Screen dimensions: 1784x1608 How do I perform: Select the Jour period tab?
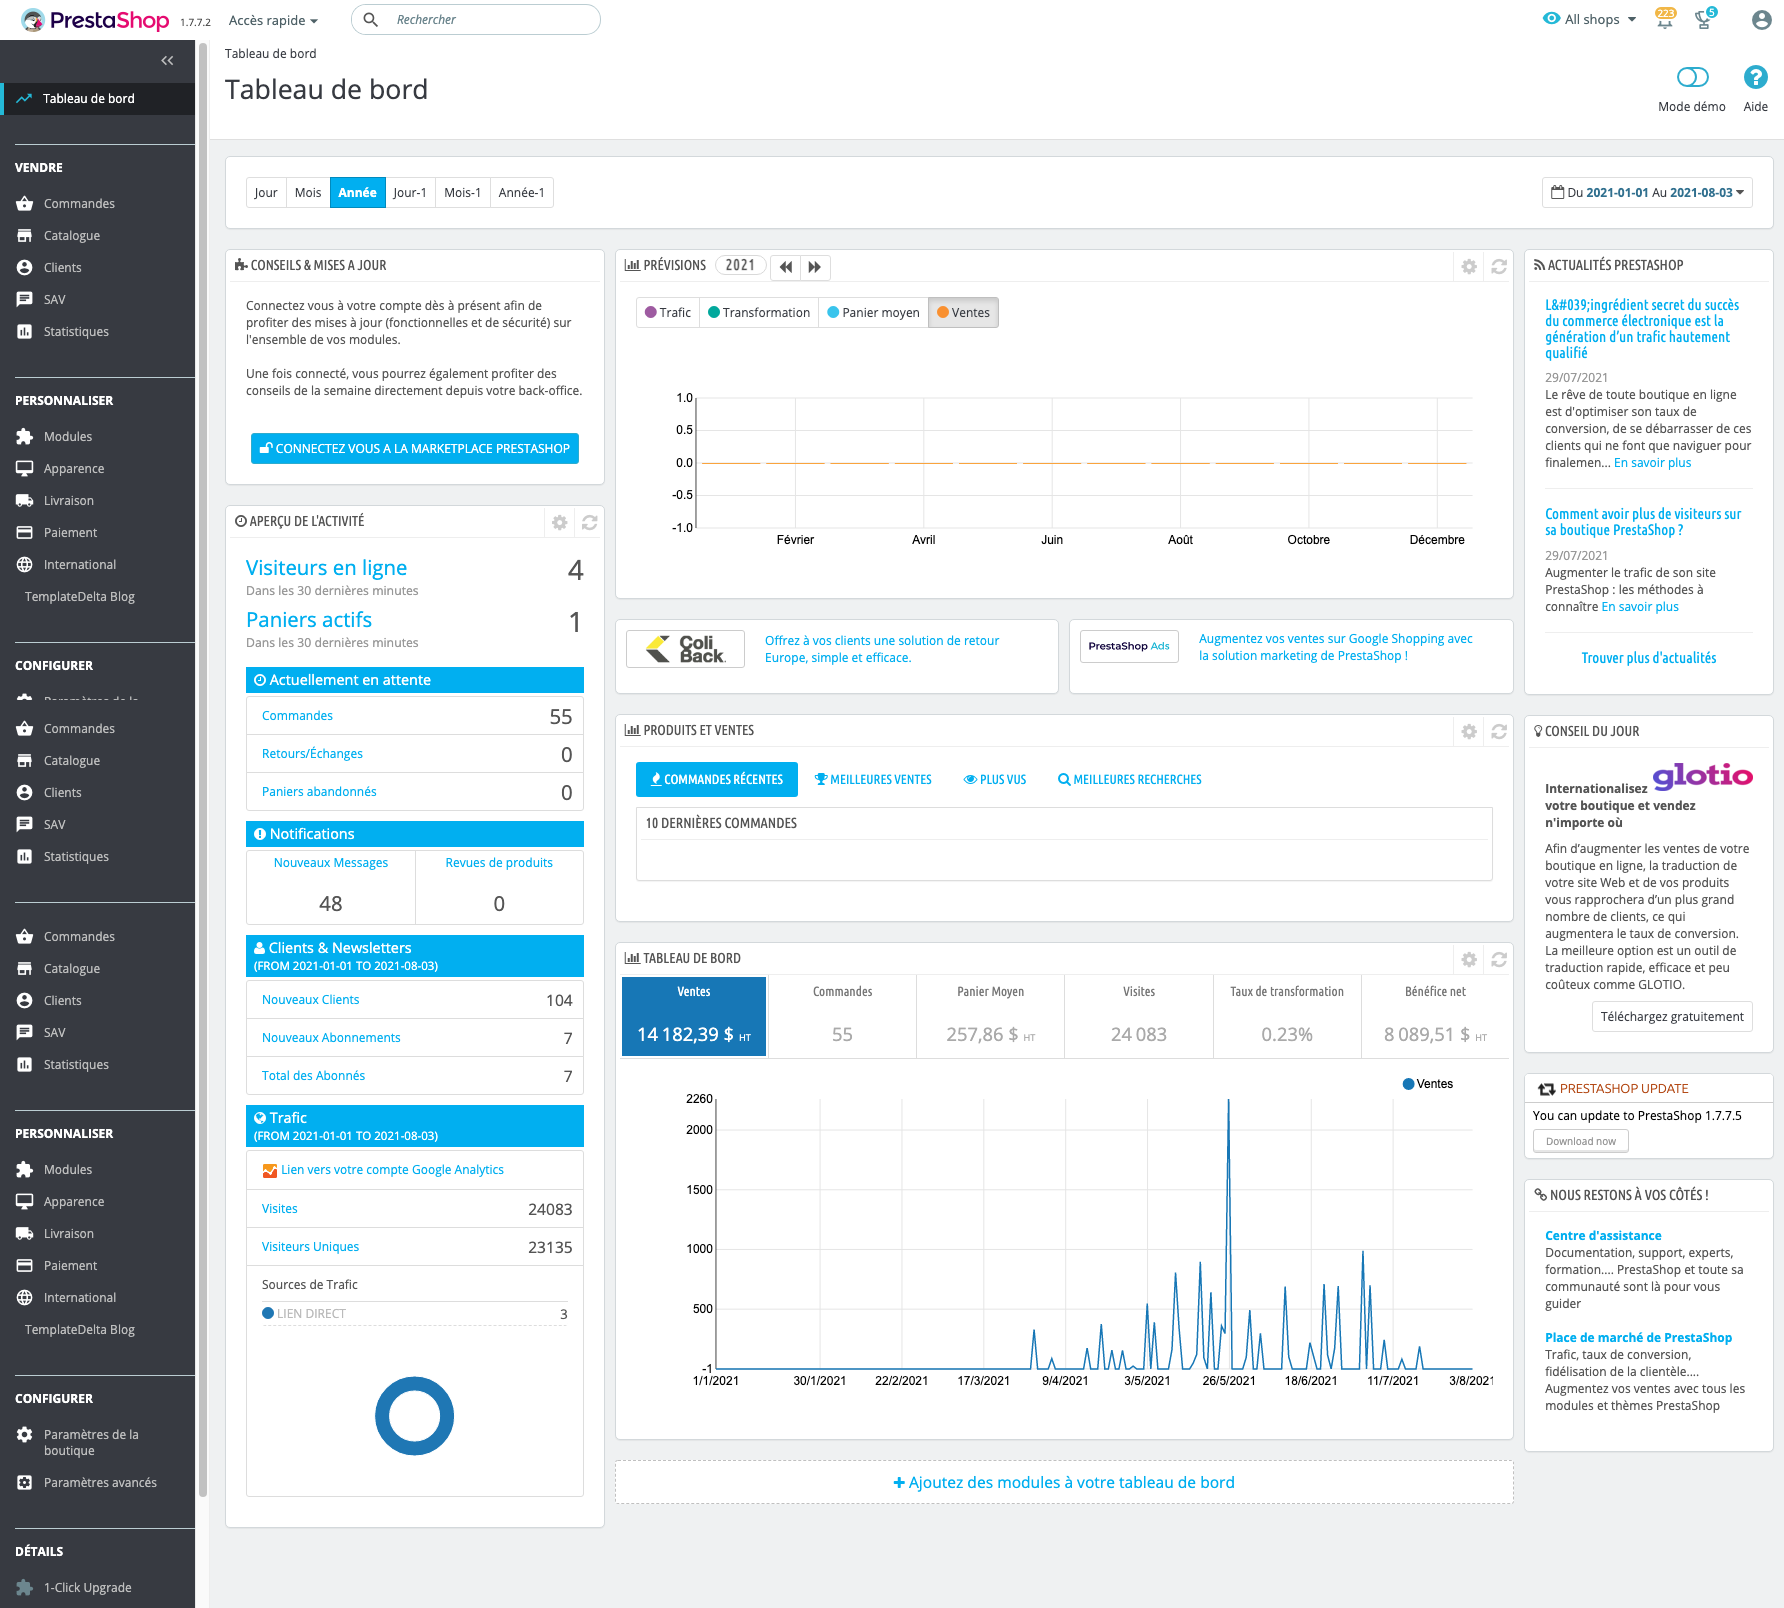click(x=266, y=193)
